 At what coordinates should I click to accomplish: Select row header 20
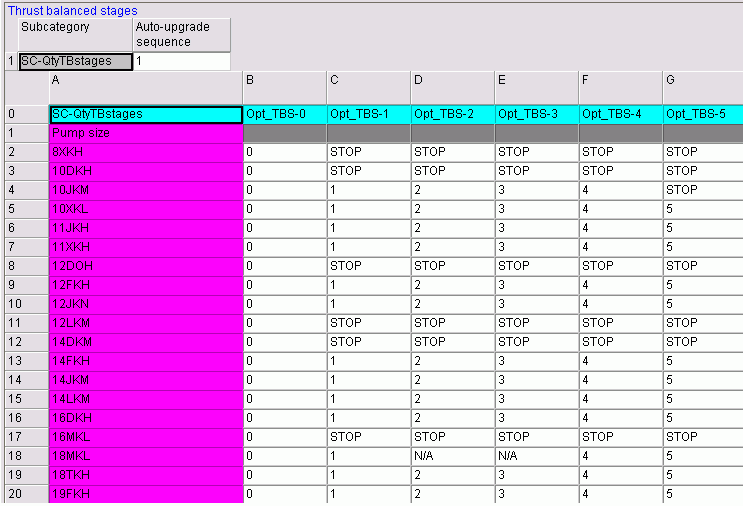coord(27,494)
